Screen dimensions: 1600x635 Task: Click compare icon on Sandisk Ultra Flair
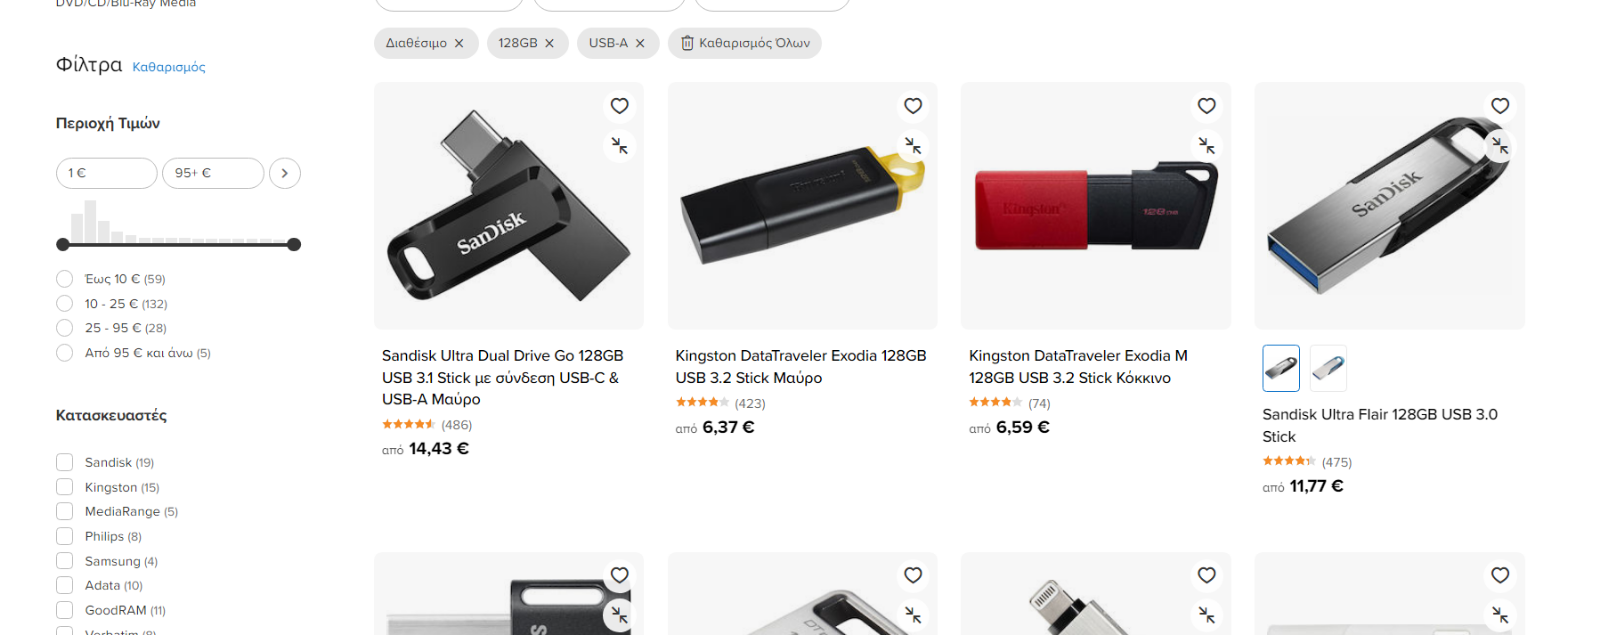(1500, 146)
